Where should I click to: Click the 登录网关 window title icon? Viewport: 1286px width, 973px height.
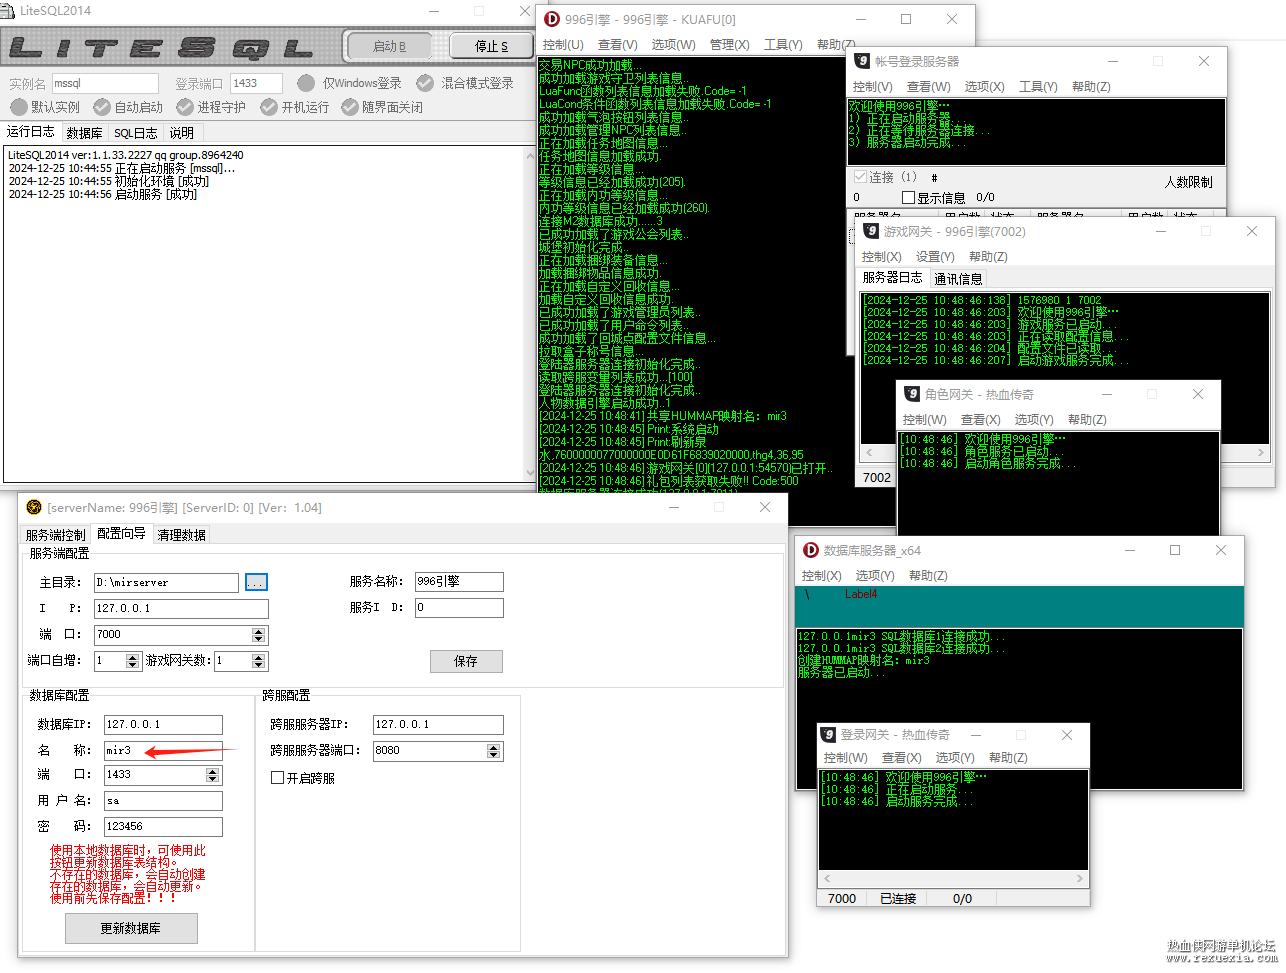pos(828,734)
